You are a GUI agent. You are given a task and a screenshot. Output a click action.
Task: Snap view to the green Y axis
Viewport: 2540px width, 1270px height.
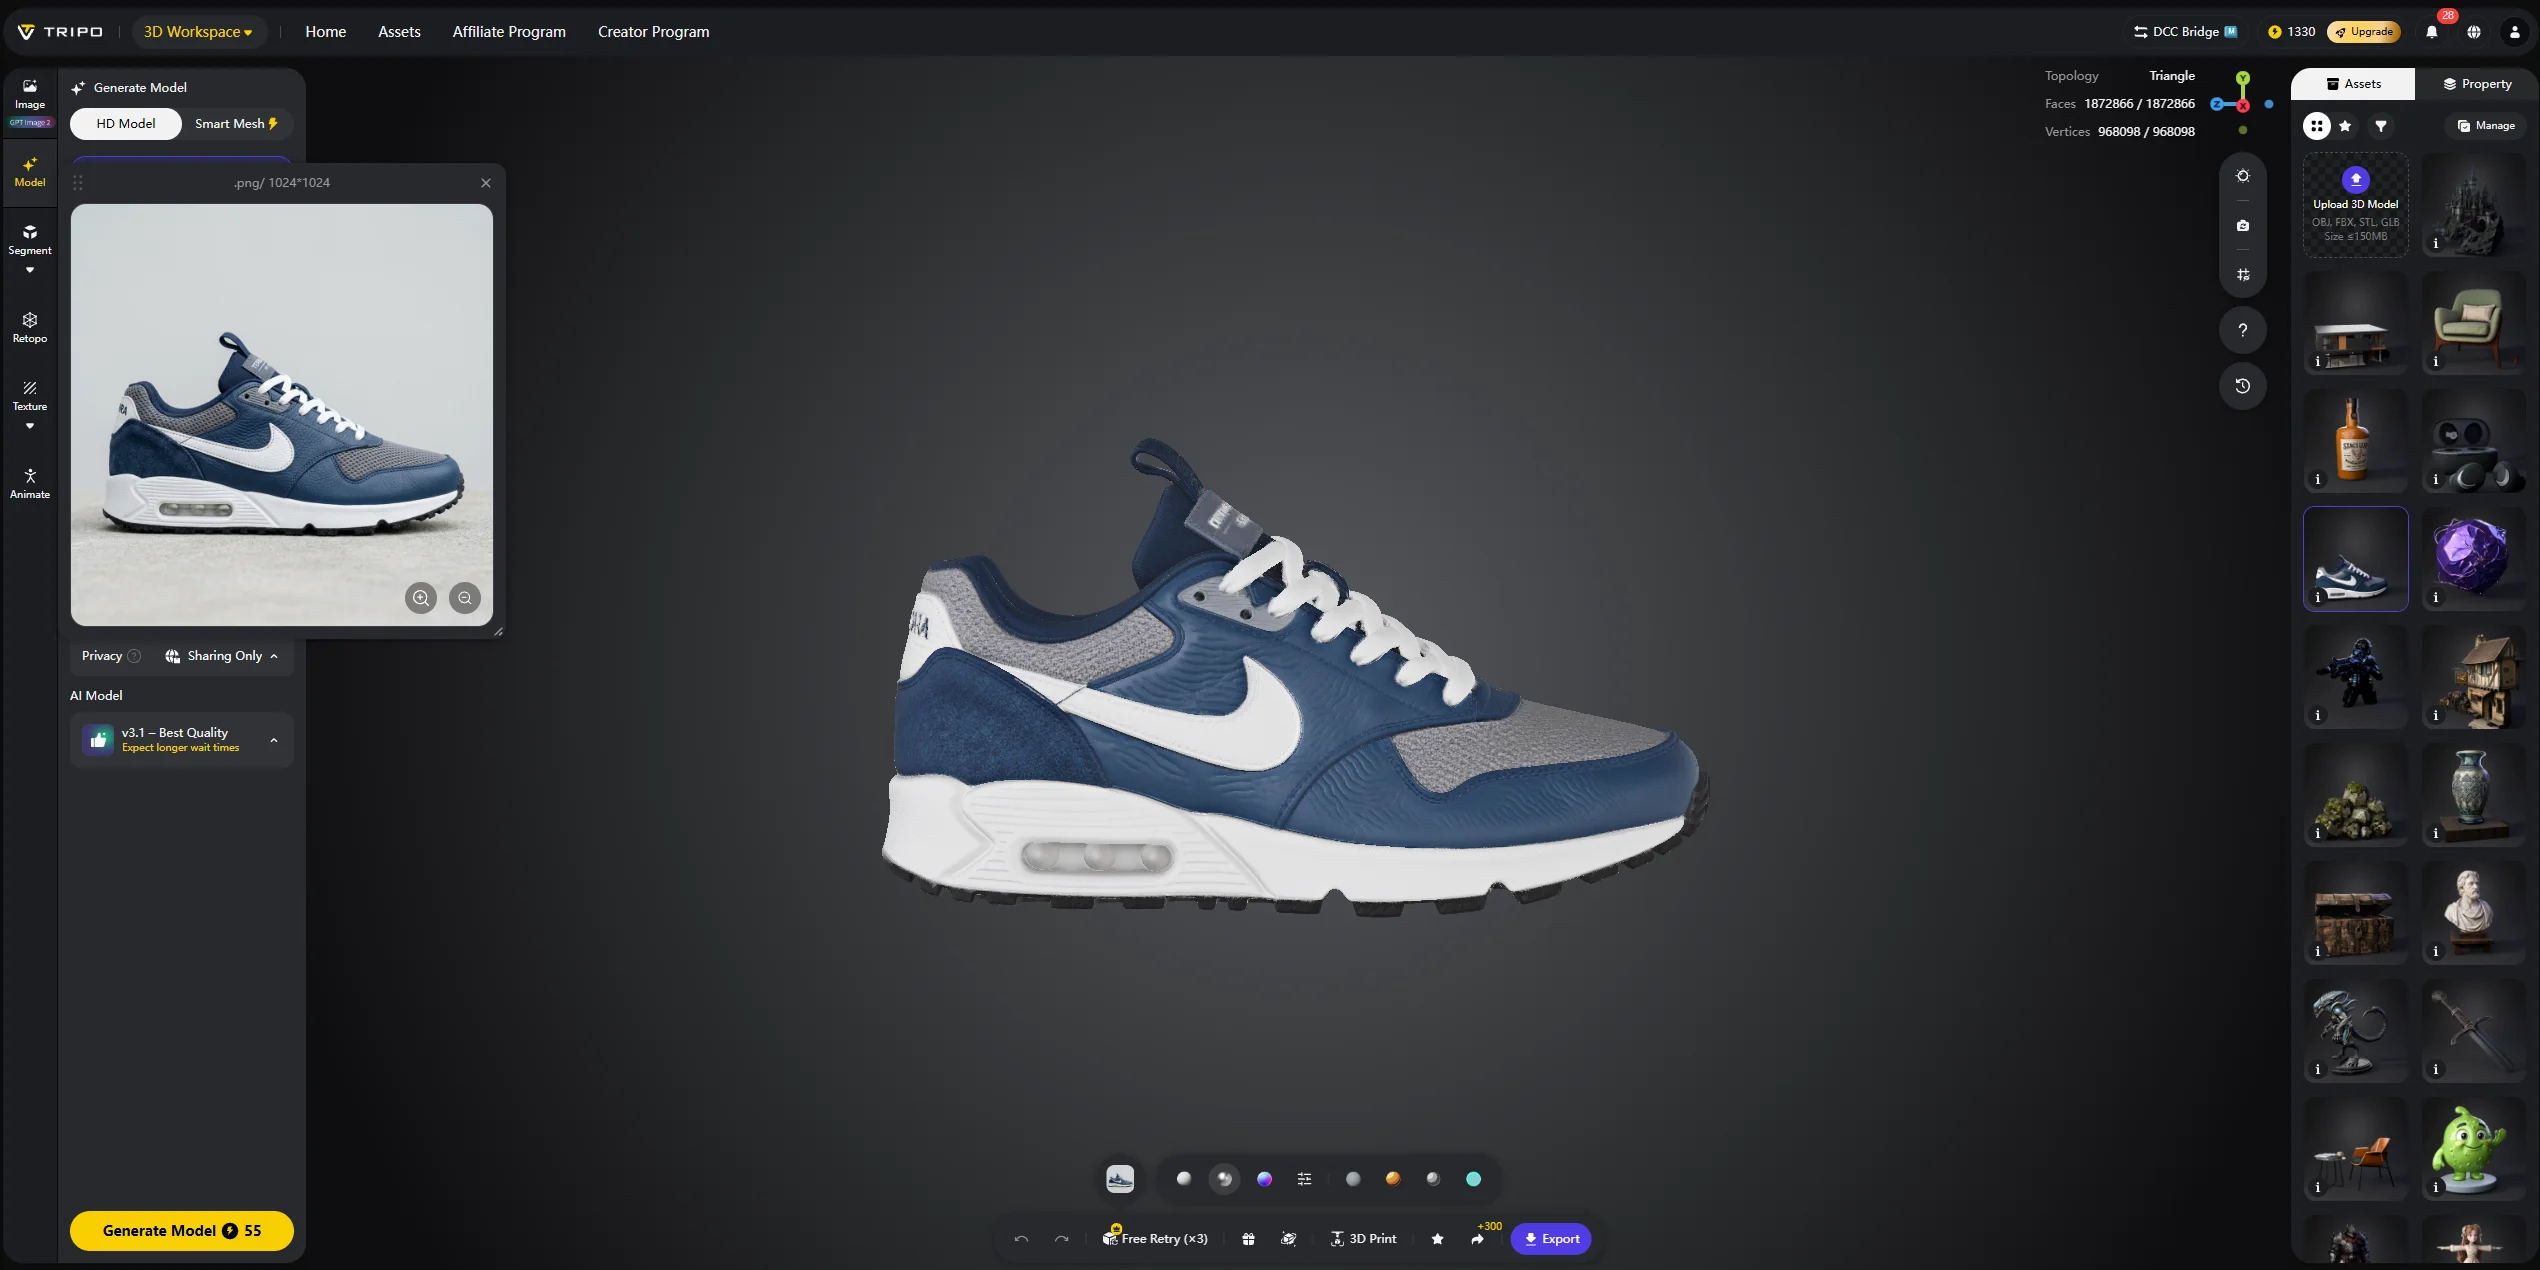[2243, 78]
